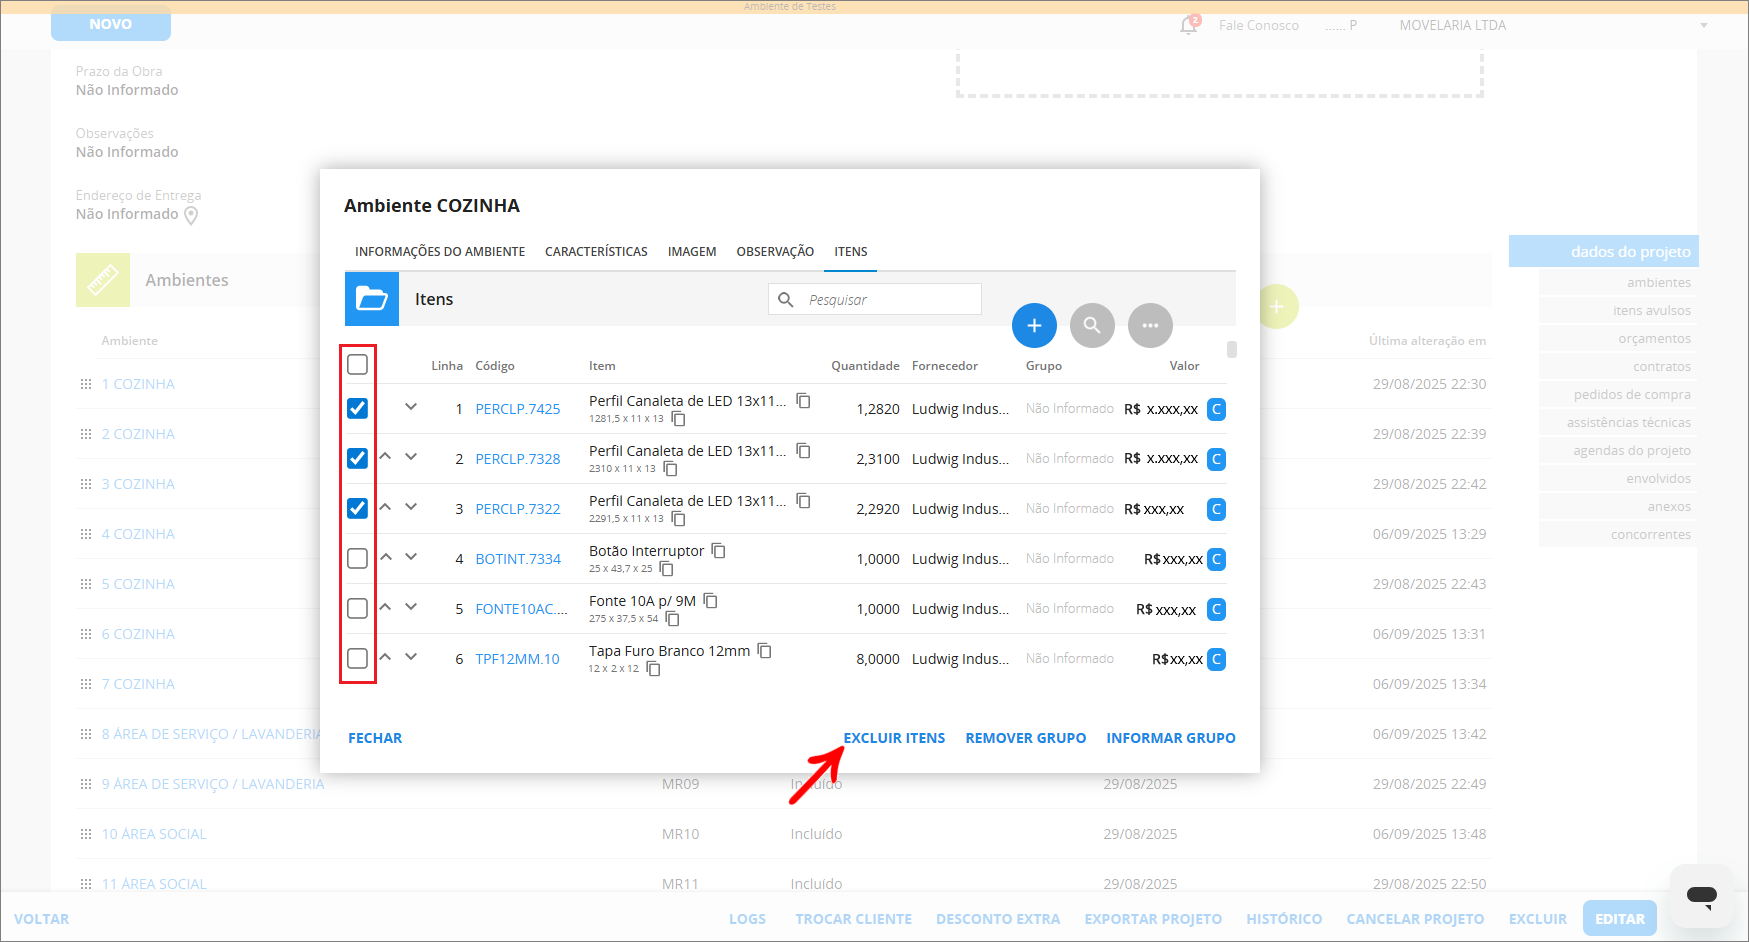Click the blue plus add item button
1749x942 pixels.
pos(1034,326)
